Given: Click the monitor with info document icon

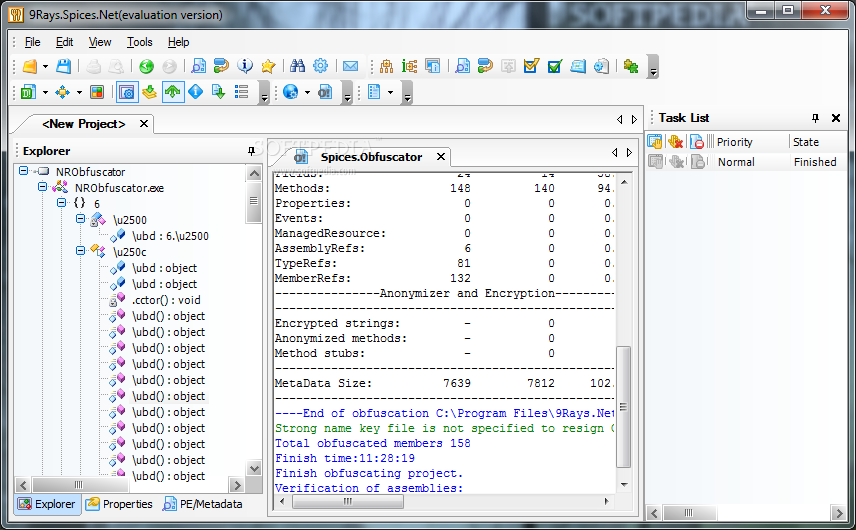Looking at the screenshot, I should 432,67.
